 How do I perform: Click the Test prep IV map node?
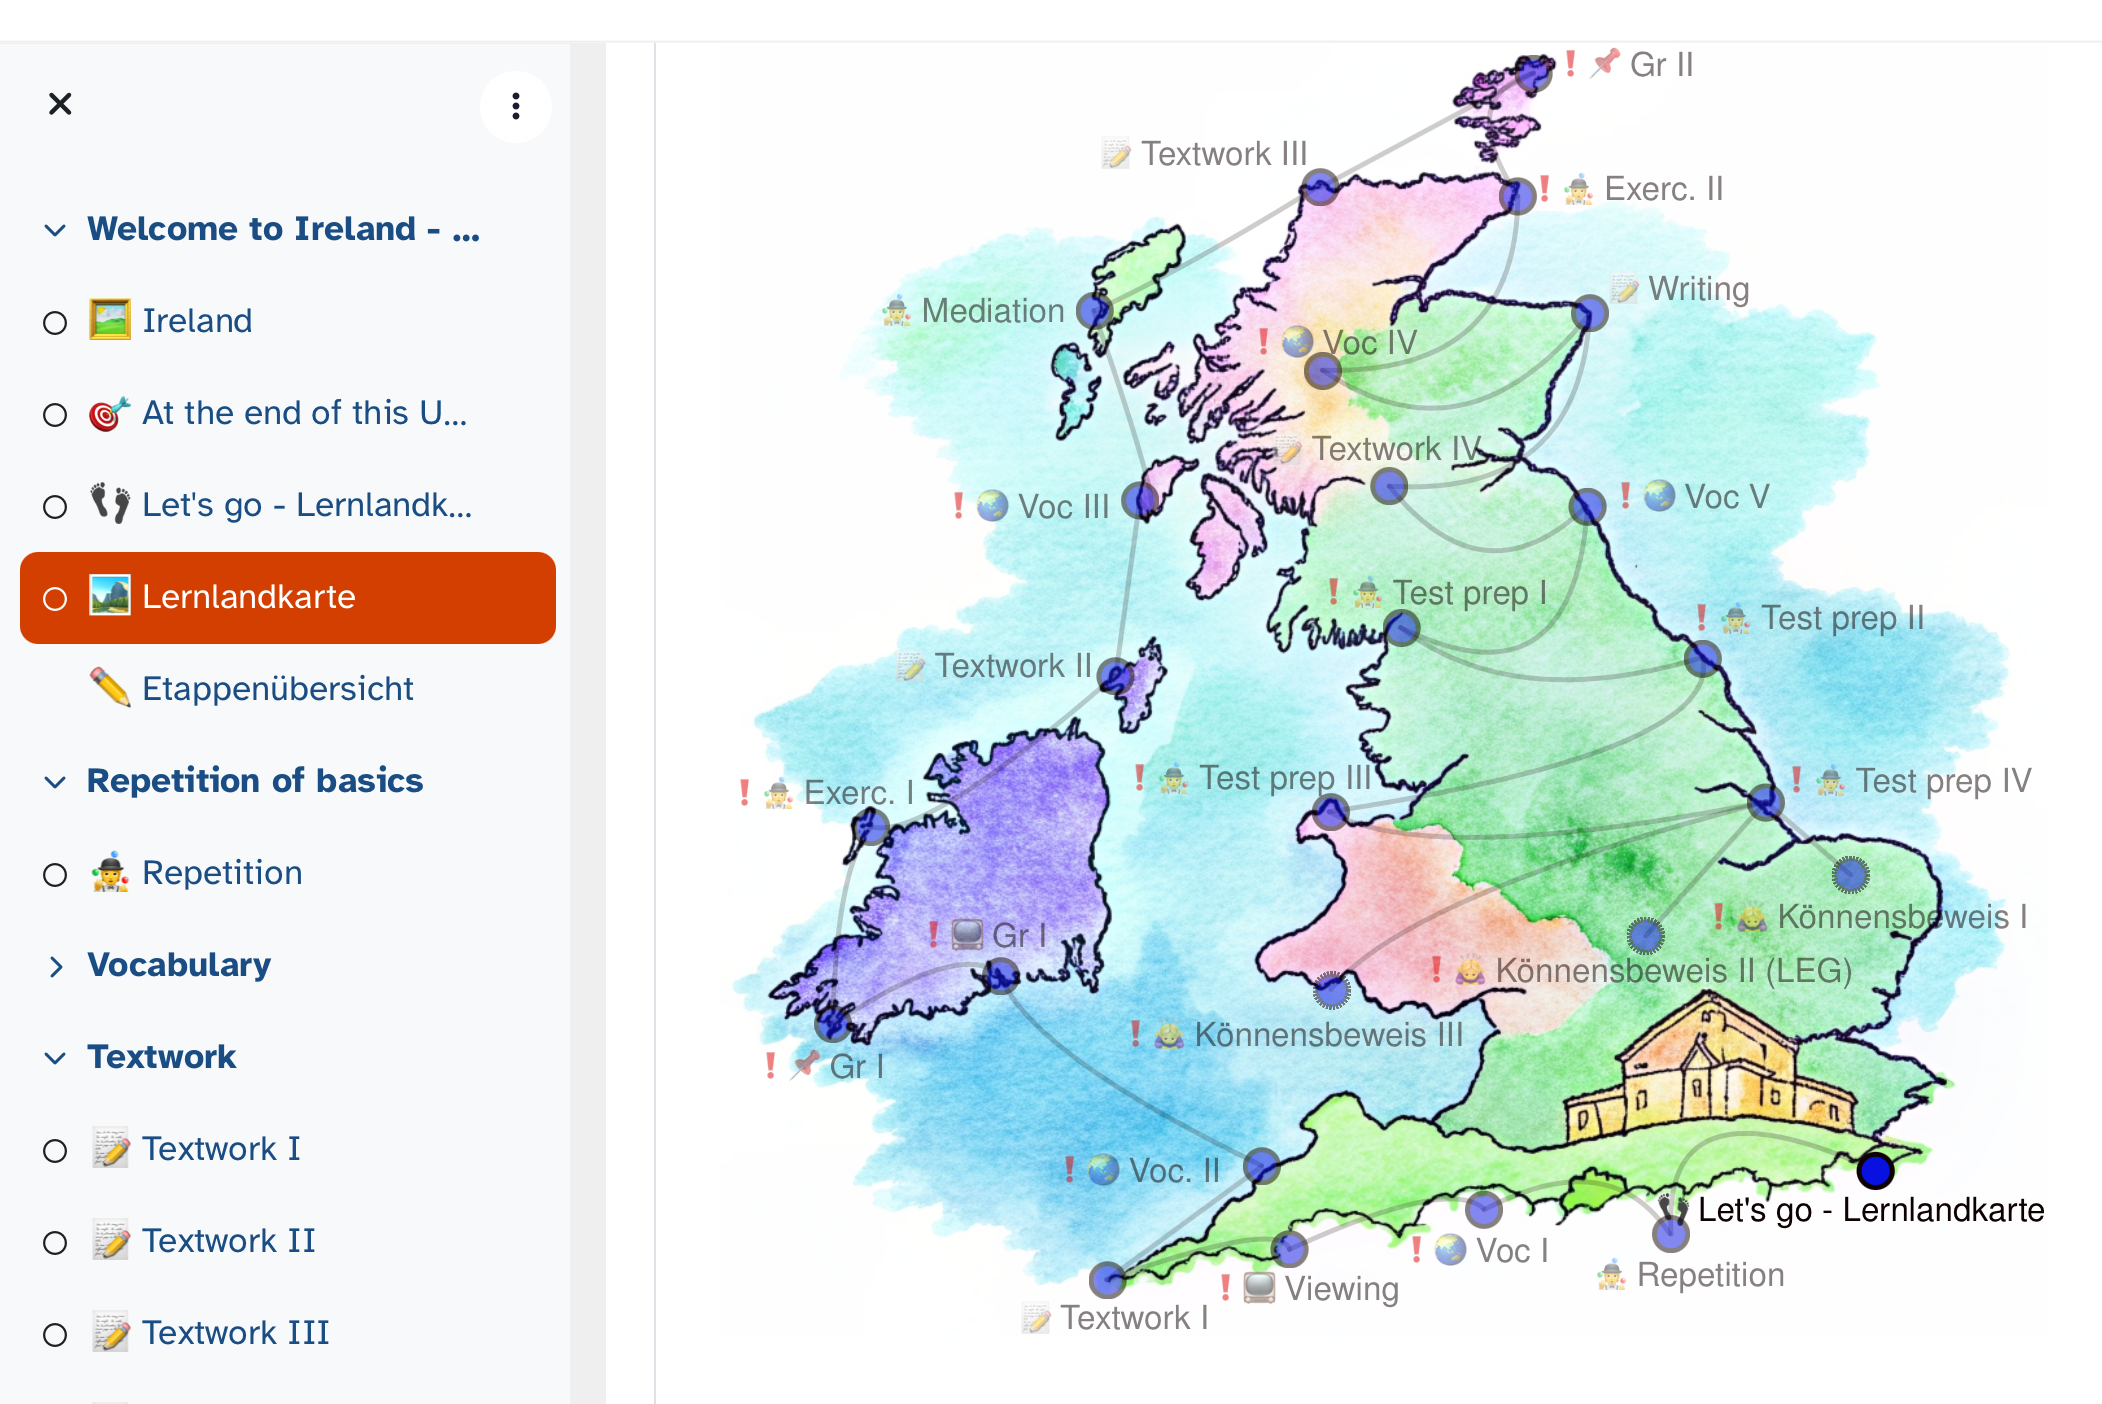point(1765,802)
